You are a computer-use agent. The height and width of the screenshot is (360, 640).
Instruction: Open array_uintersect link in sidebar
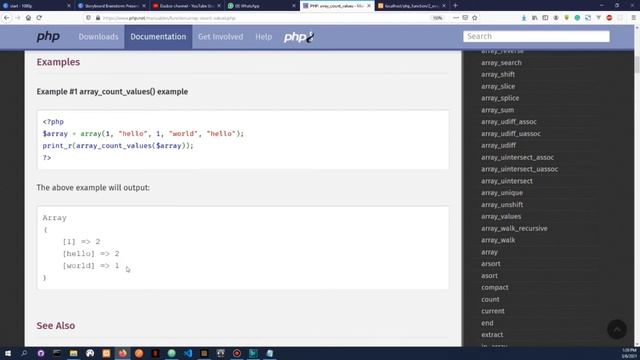pos(507,181)
